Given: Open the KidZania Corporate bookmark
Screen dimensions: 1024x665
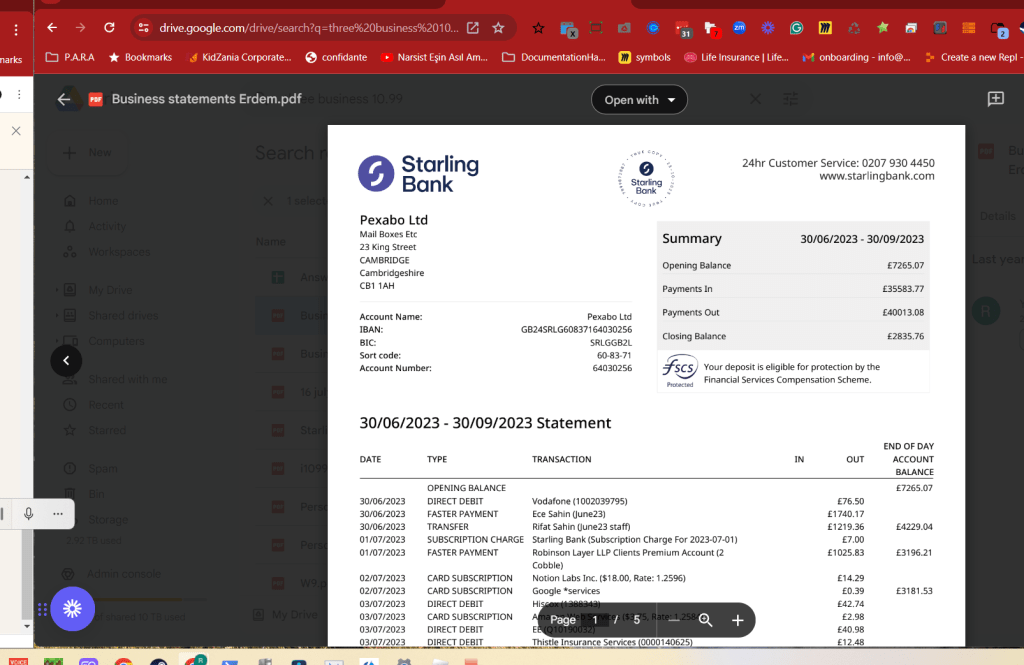Looking at the screenshot, I should click(x=240, y=57).
